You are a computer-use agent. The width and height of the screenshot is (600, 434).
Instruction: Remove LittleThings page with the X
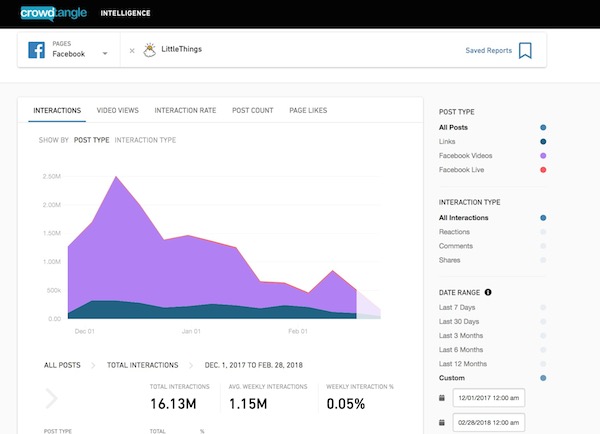(131, 50)
